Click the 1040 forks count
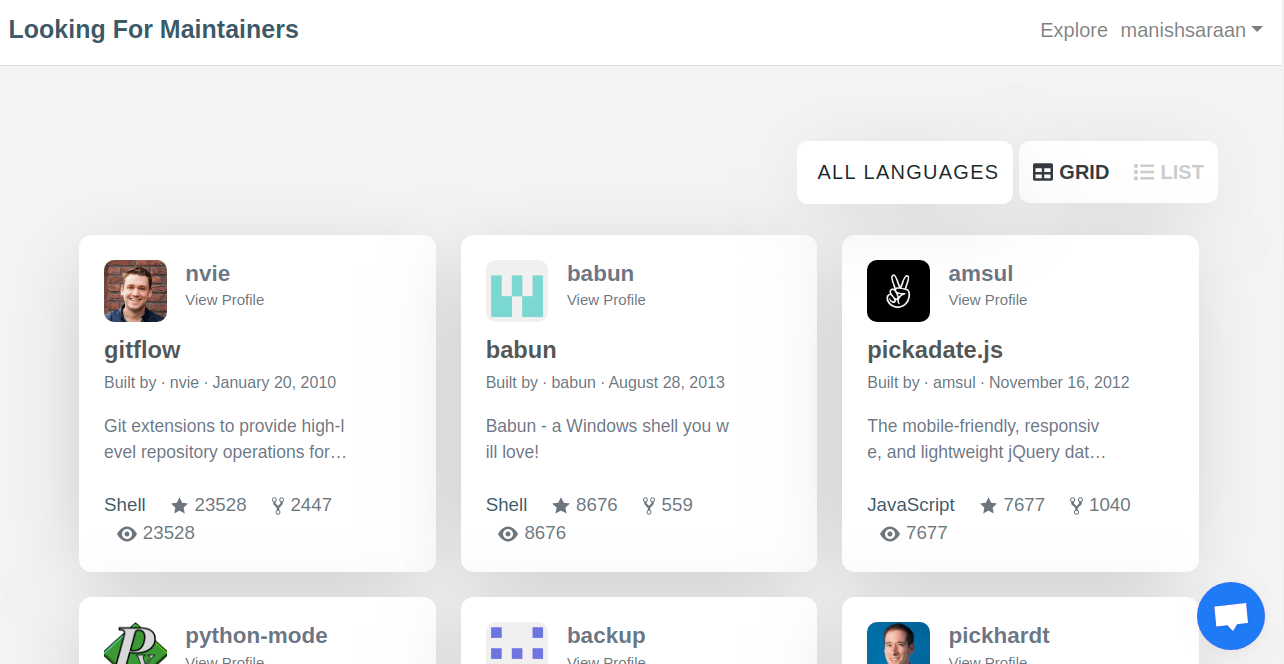Viewport: 1284px width, 664px height. pyautogui.click(x=1110, y=505)
